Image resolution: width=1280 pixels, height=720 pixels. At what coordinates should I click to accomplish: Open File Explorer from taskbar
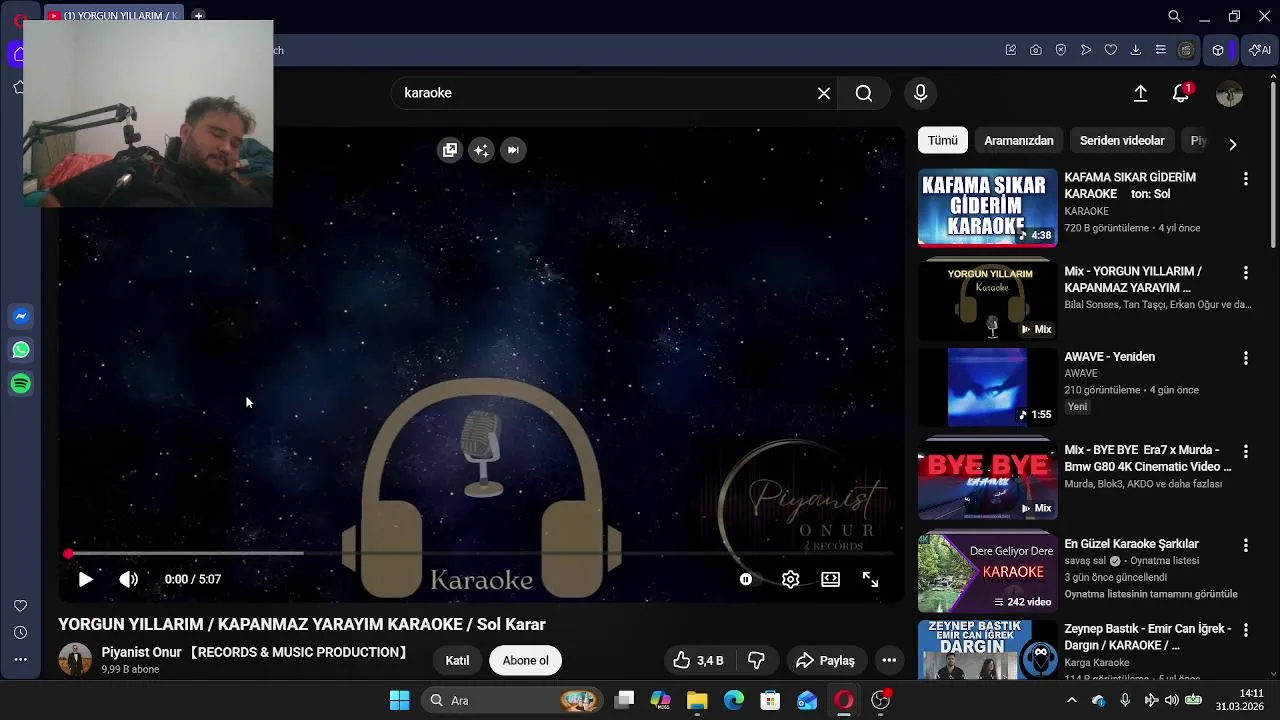click(697, 700)
